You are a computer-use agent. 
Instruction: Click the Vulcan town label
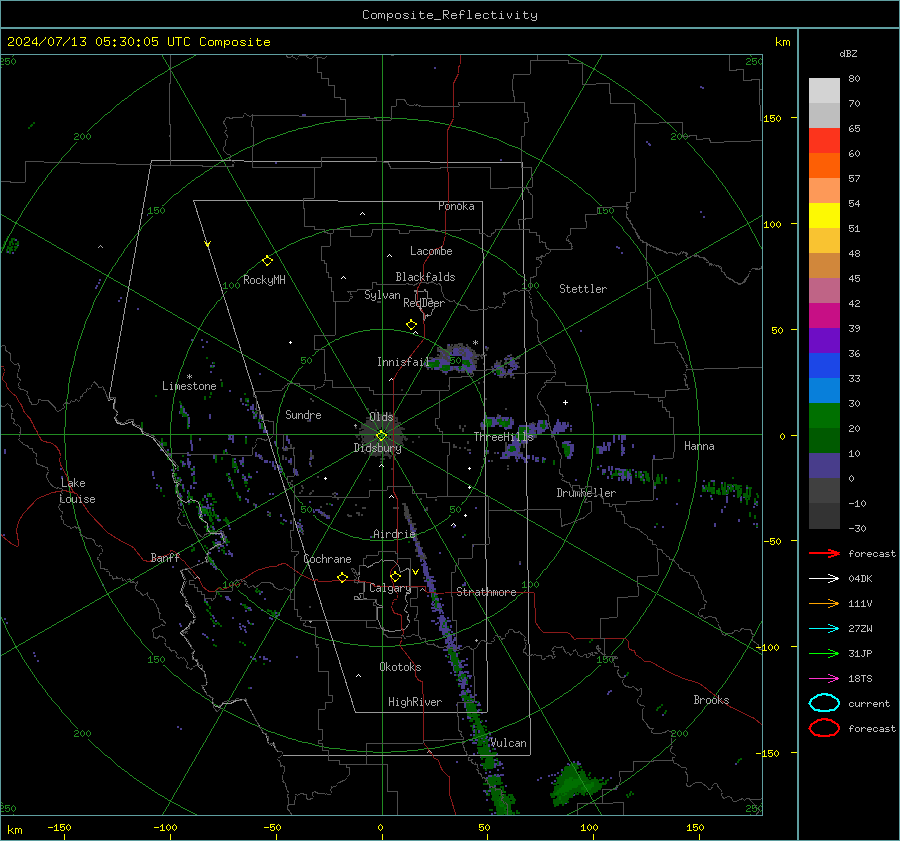[x=508, y=743]
